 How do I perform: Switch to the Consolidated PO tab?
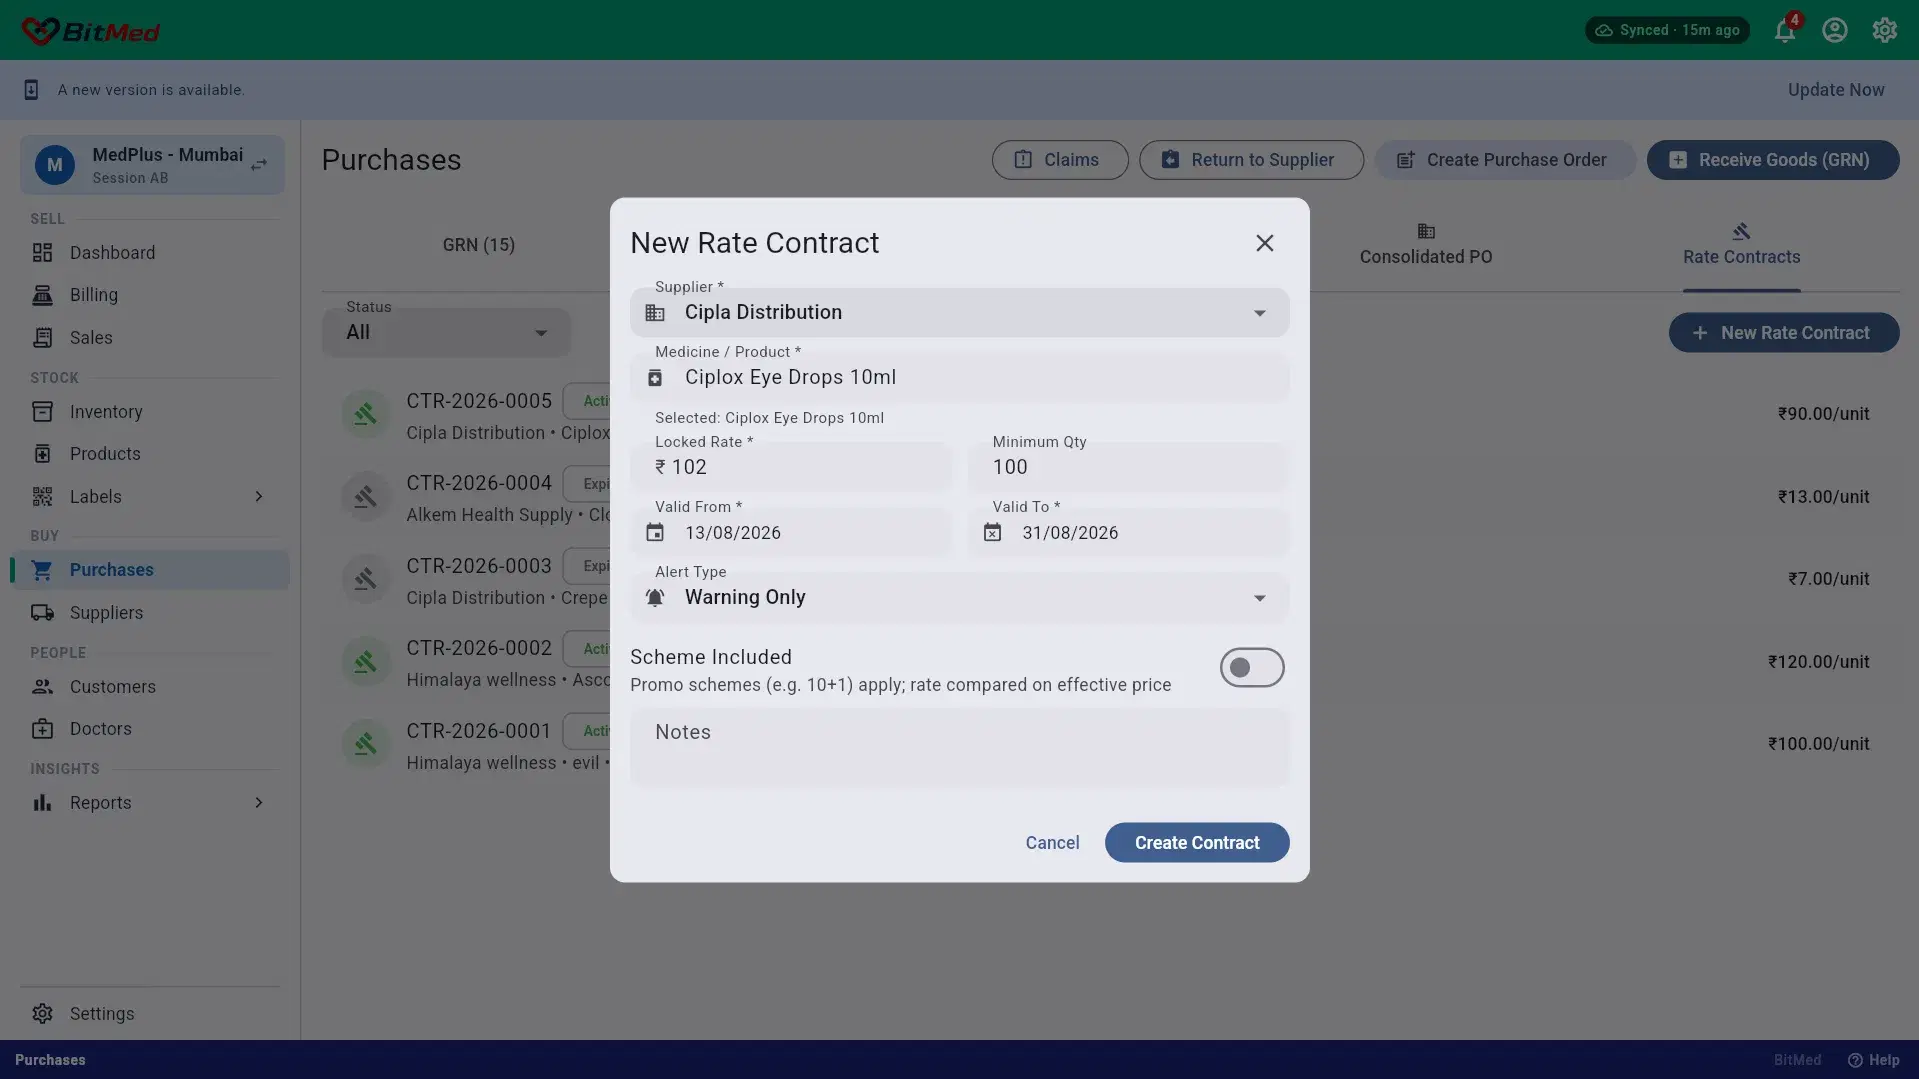[1426, 245]
